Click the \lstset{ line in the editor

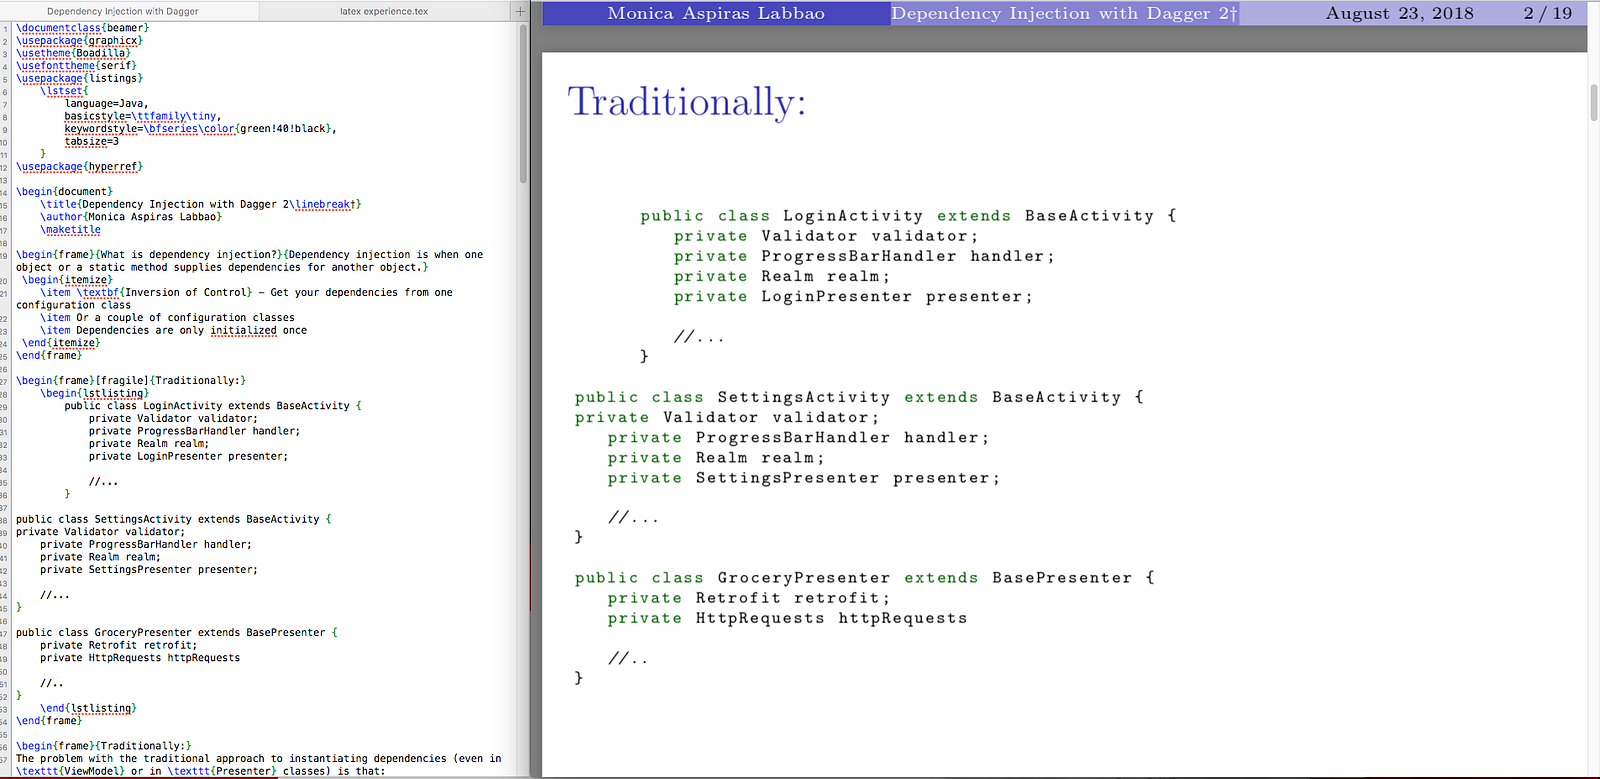point(64,91)
